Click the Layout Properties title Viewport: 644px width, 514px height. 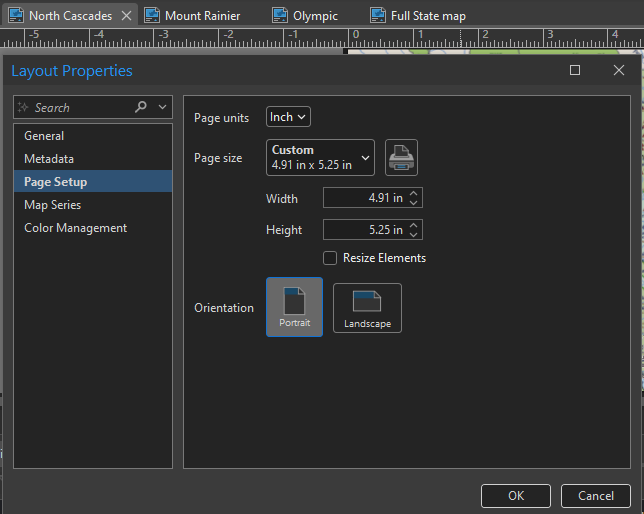click(72, 71)
